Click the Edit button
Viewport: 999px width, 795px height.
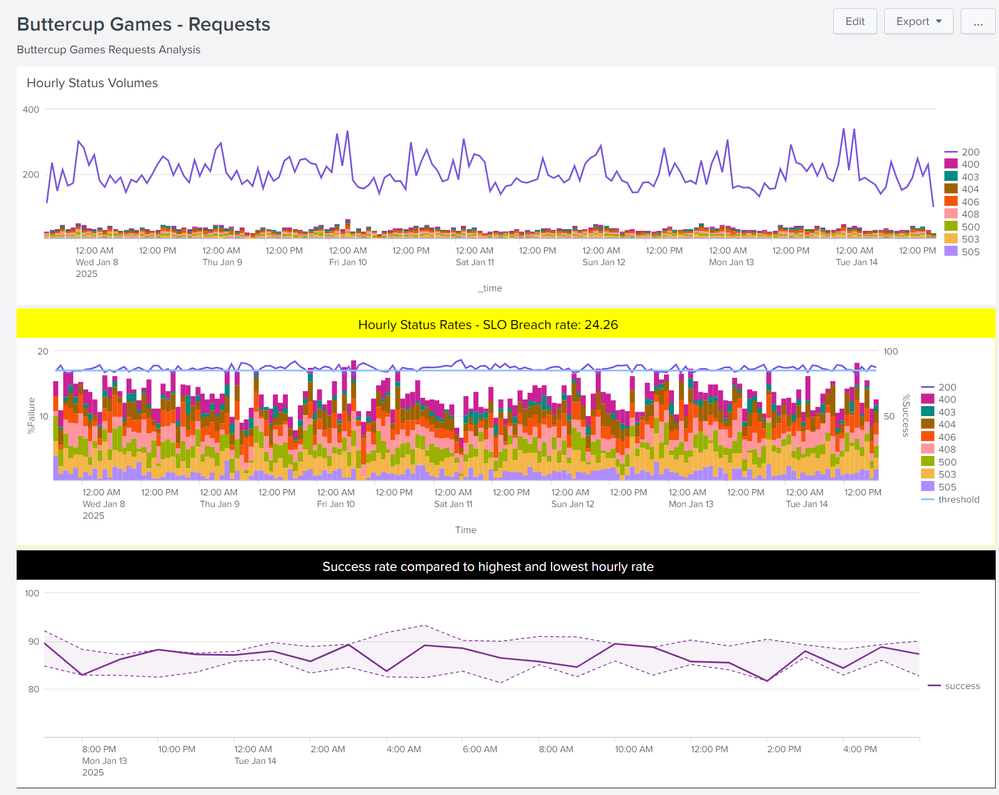855,21
